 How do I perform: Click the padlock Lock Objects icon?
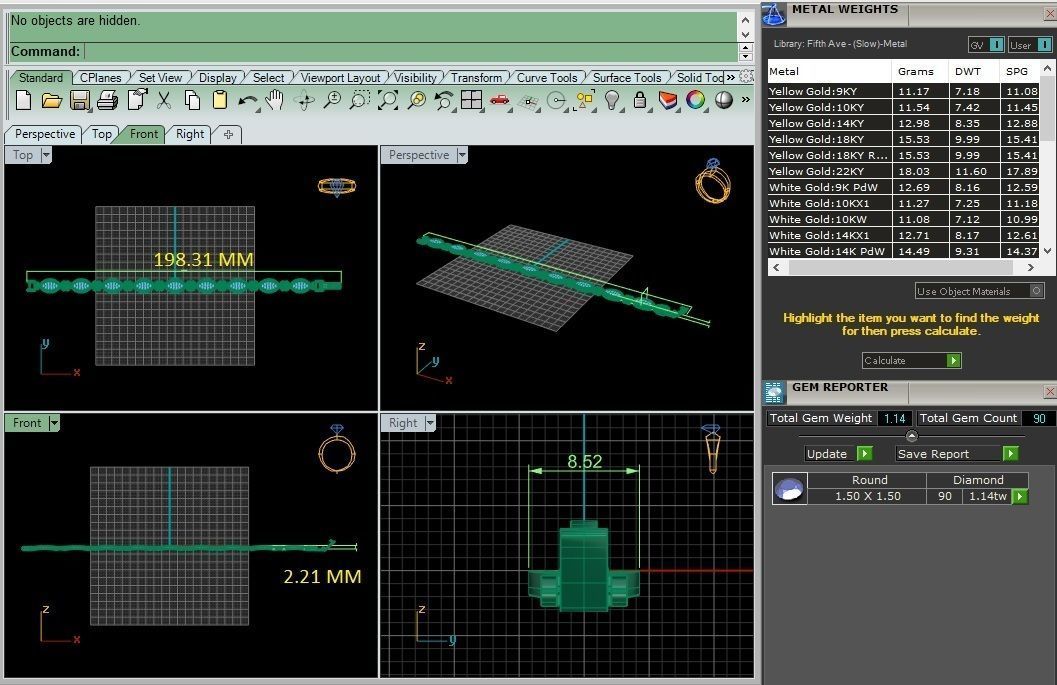point(640,101)
